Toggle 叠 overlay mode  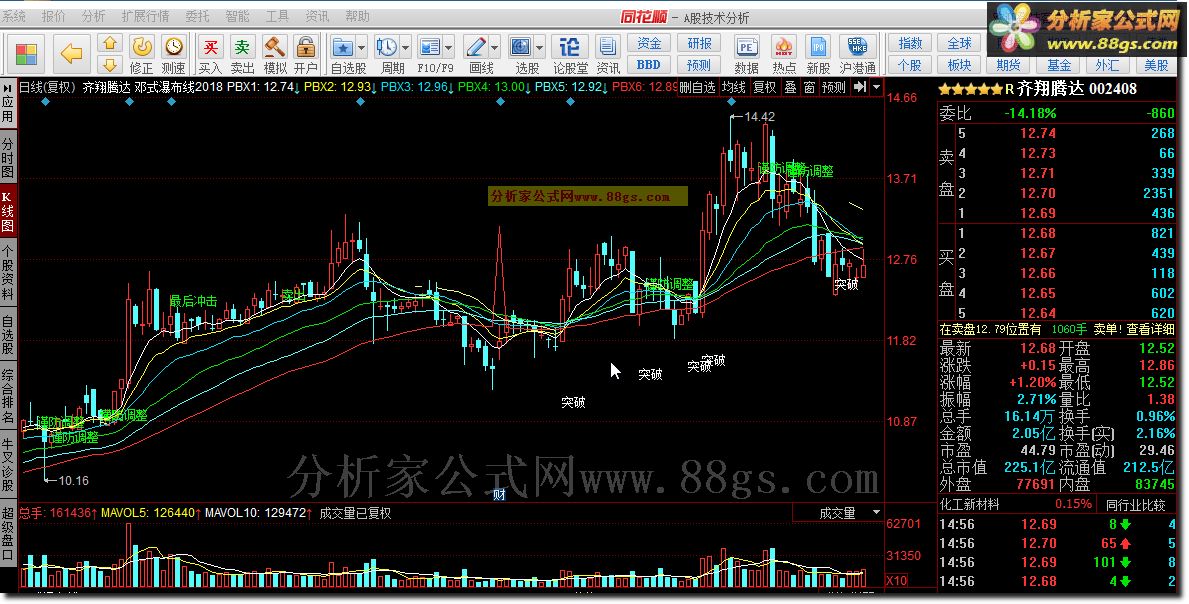(x=790, y=87)
